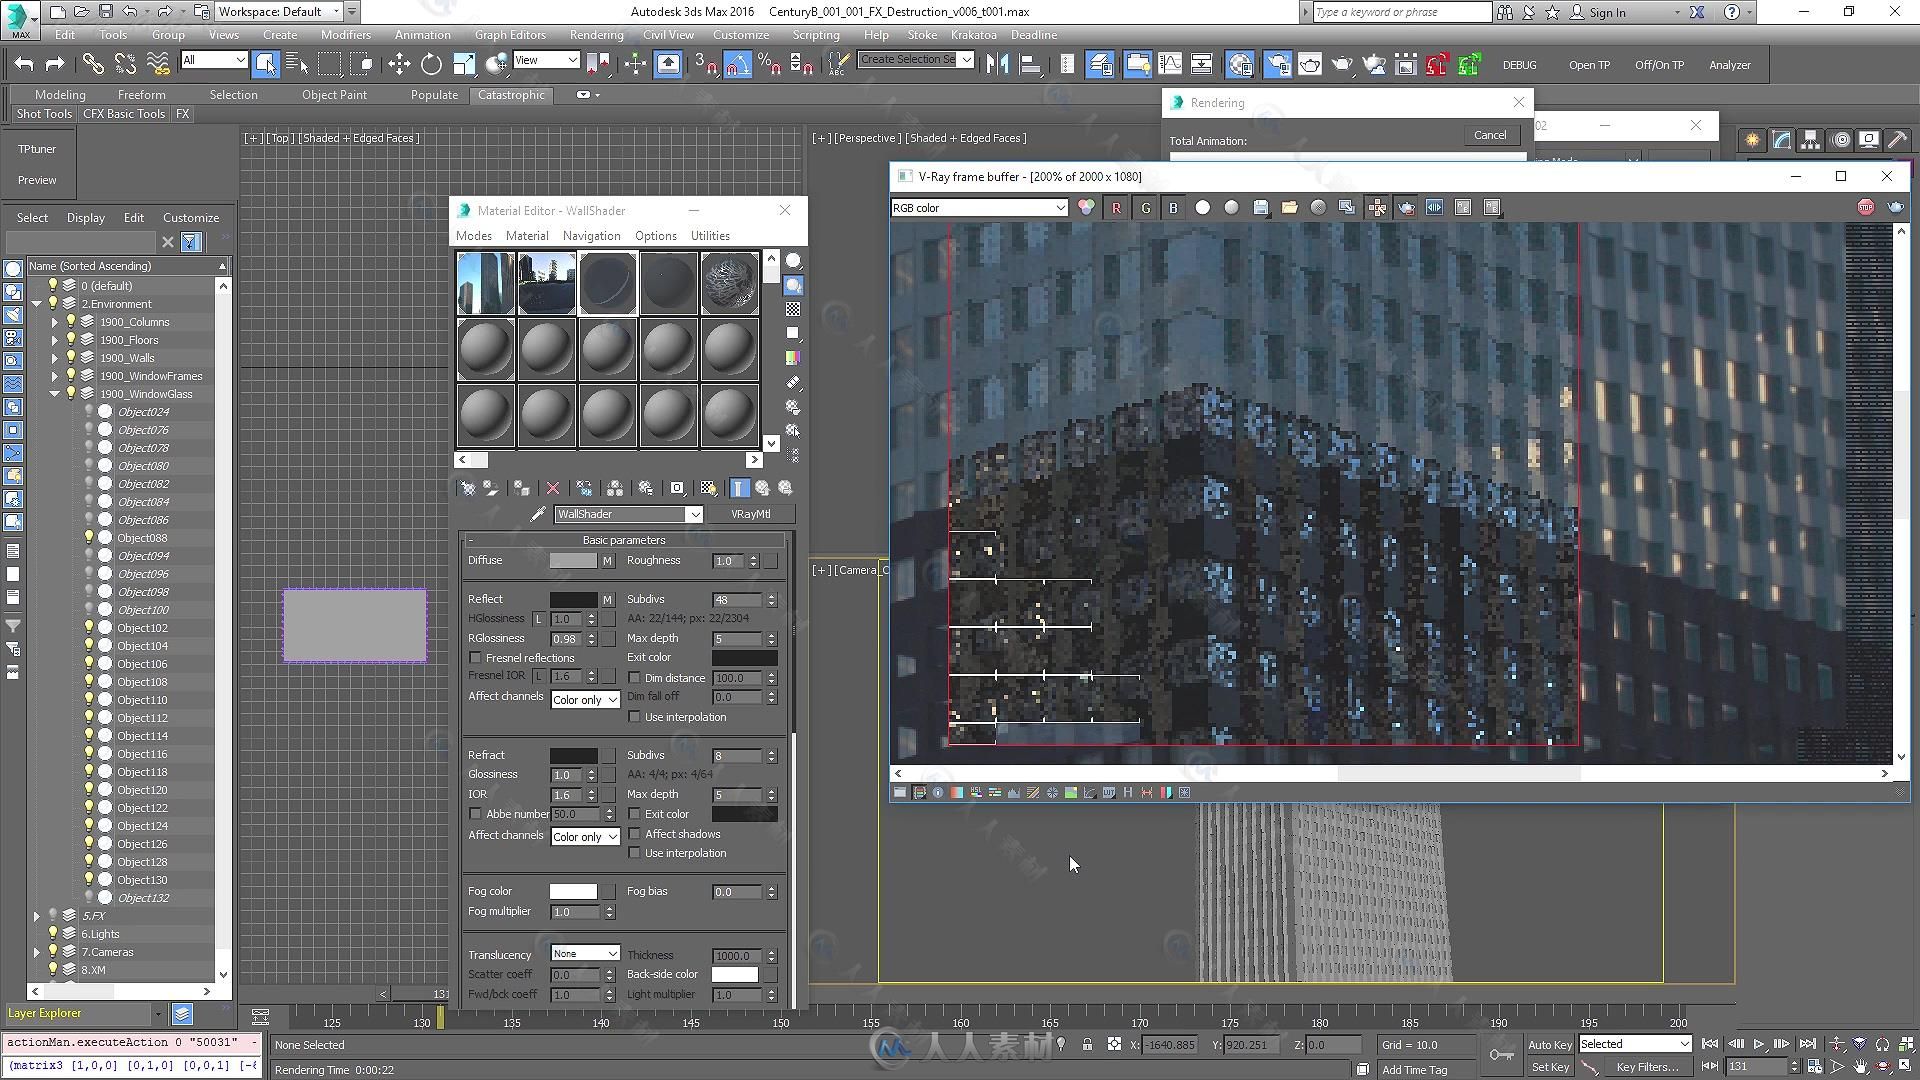
Task: Click the Material Editor pick material icon
Action: (x=537, y=514)
